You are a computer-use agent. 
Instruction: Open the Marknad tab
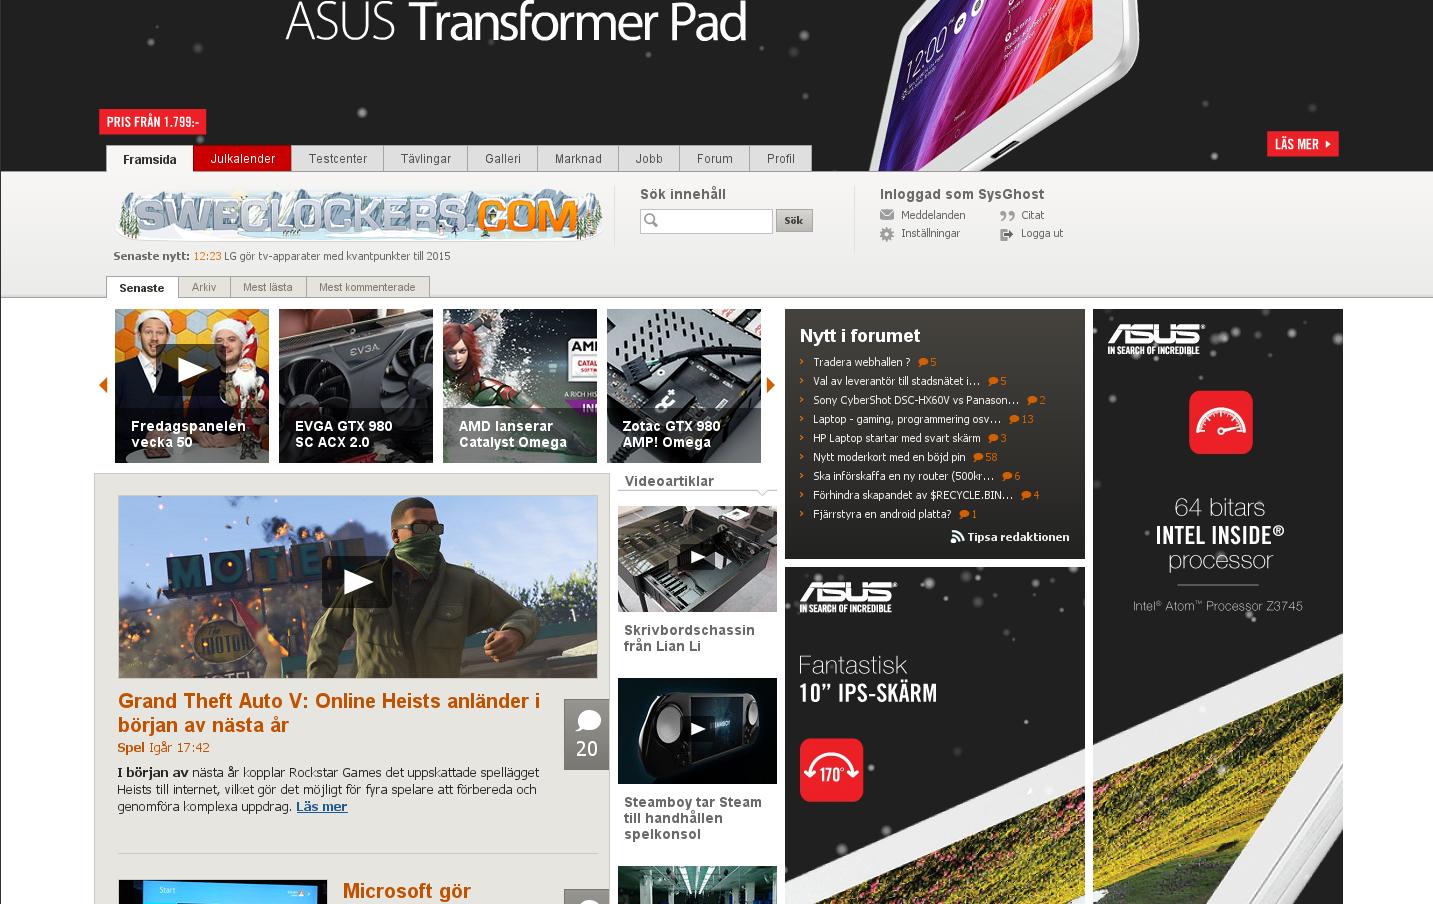click(578, 159)
